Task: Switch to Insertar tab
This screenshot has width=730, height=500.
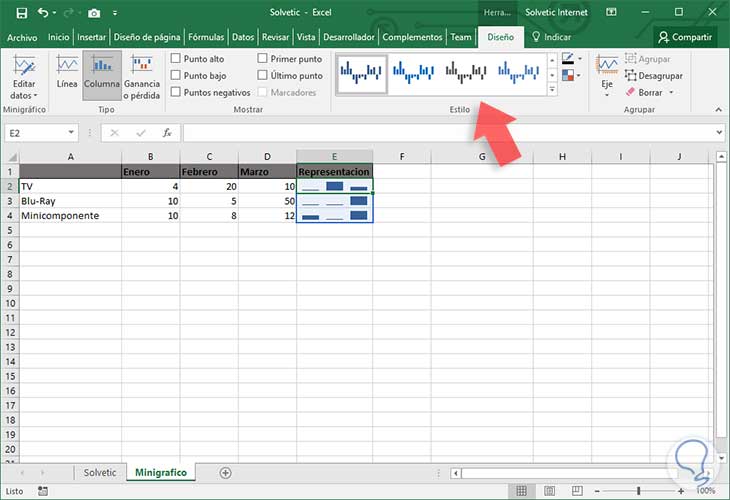Action: 91,37
